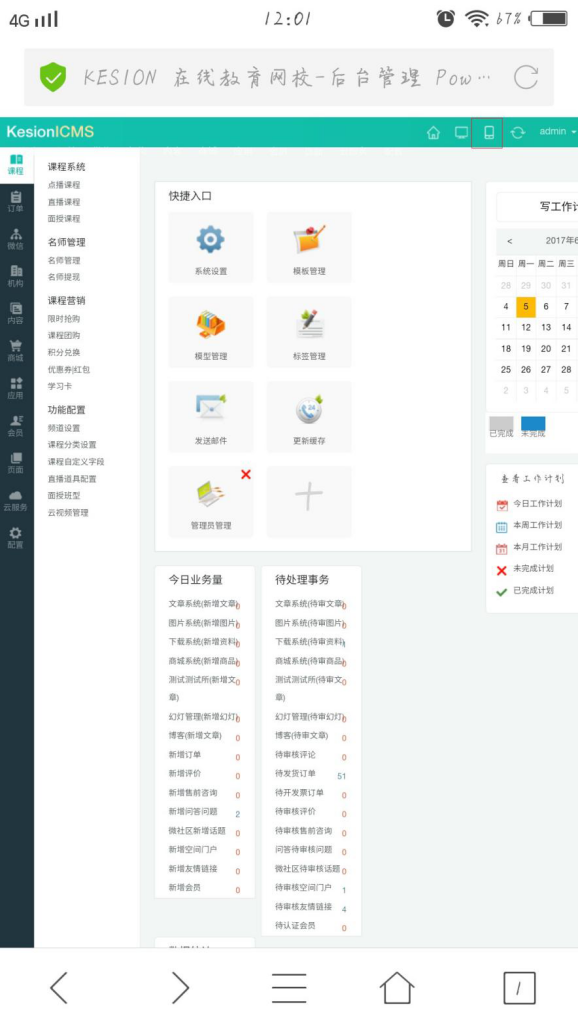Open the 配置 sidebar section
Screen dimensions: 578x1028
(16, 537)
